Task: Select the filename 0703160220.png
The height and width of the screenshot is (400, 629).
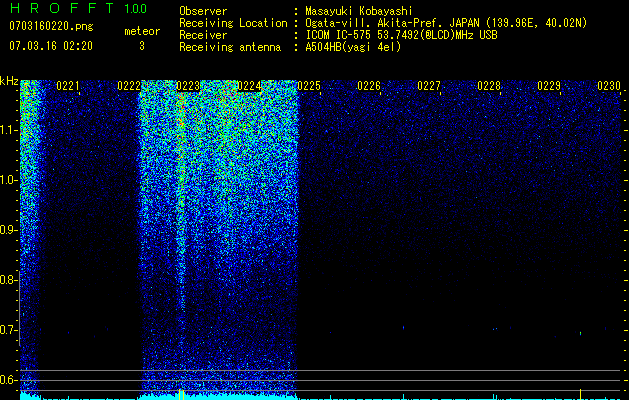Action: (x=51, y=27)
